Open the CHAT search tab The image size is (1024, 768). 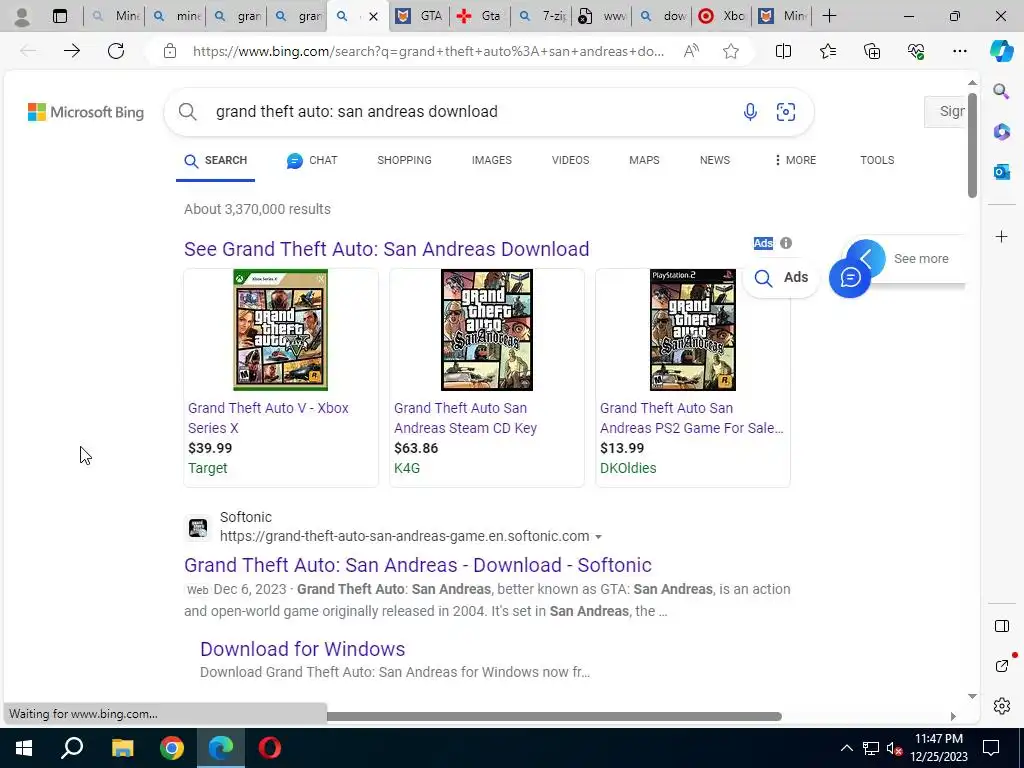point(312,160)
